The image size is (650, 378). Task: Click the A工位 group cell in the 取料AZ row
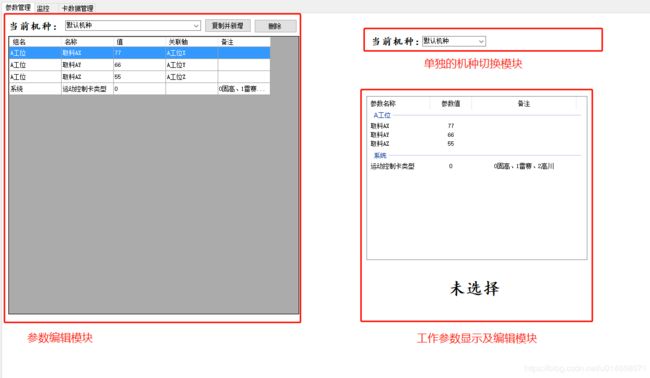[35, 77]
